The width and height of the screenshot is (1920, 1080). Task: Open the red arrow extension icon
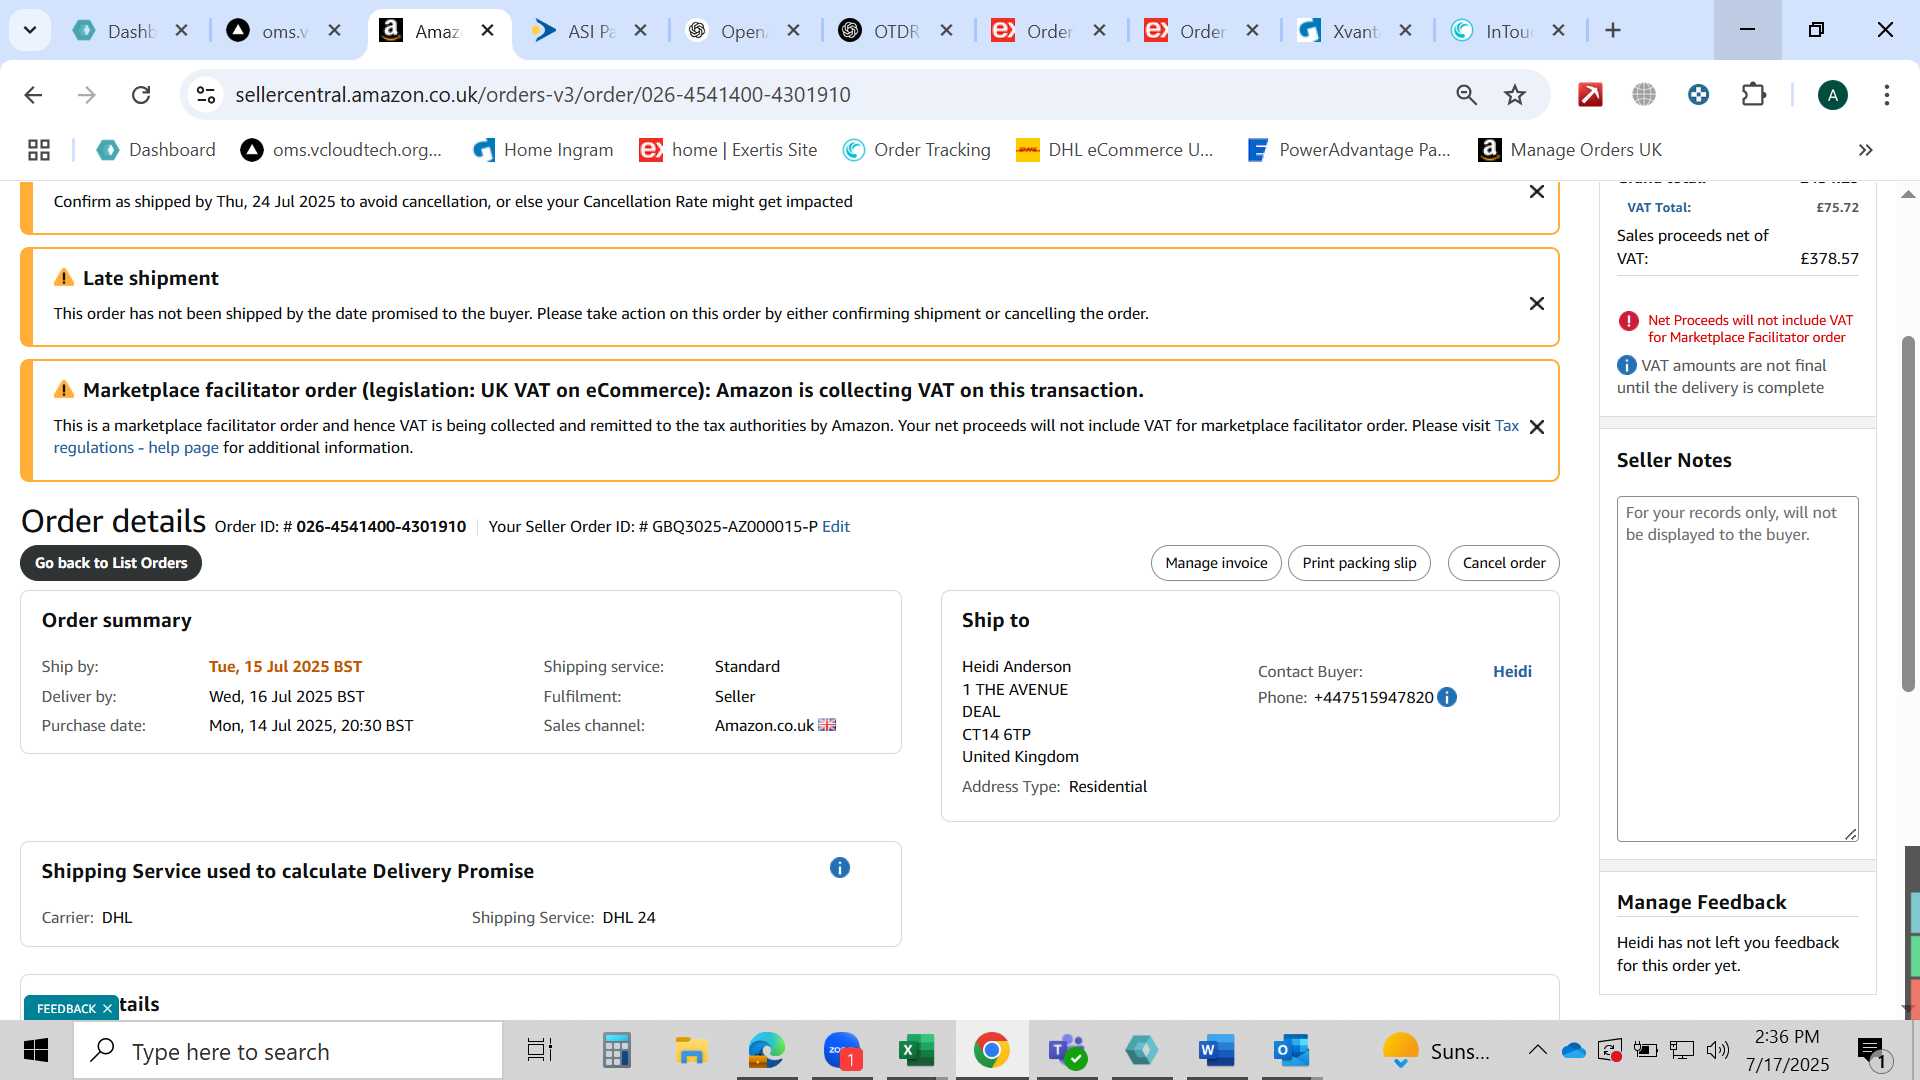click(x=1590, y=95)
